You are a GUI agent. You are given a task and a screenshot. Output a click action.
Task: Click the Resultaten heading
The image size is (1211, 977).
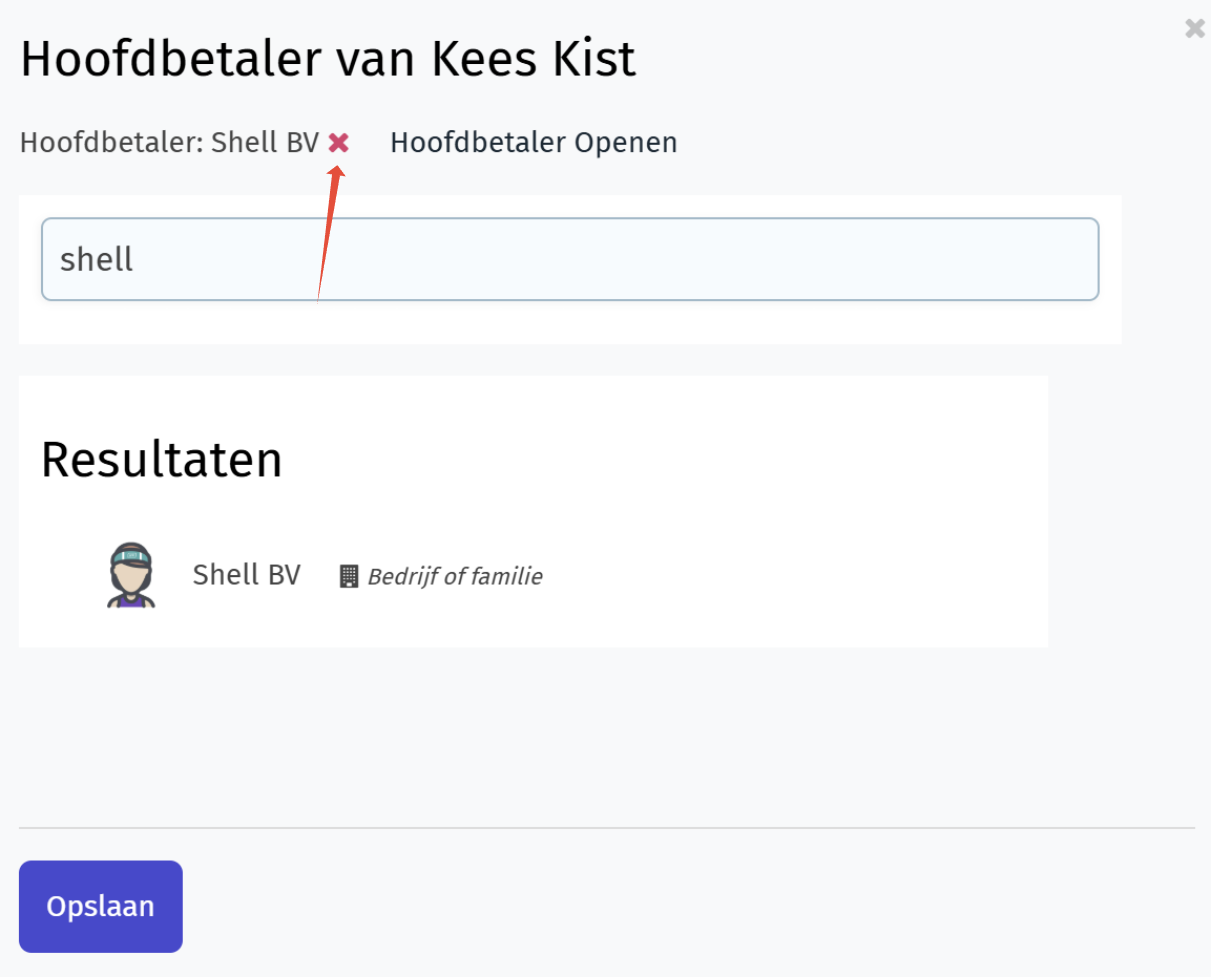pyautogui.click(x=162, y=460)
